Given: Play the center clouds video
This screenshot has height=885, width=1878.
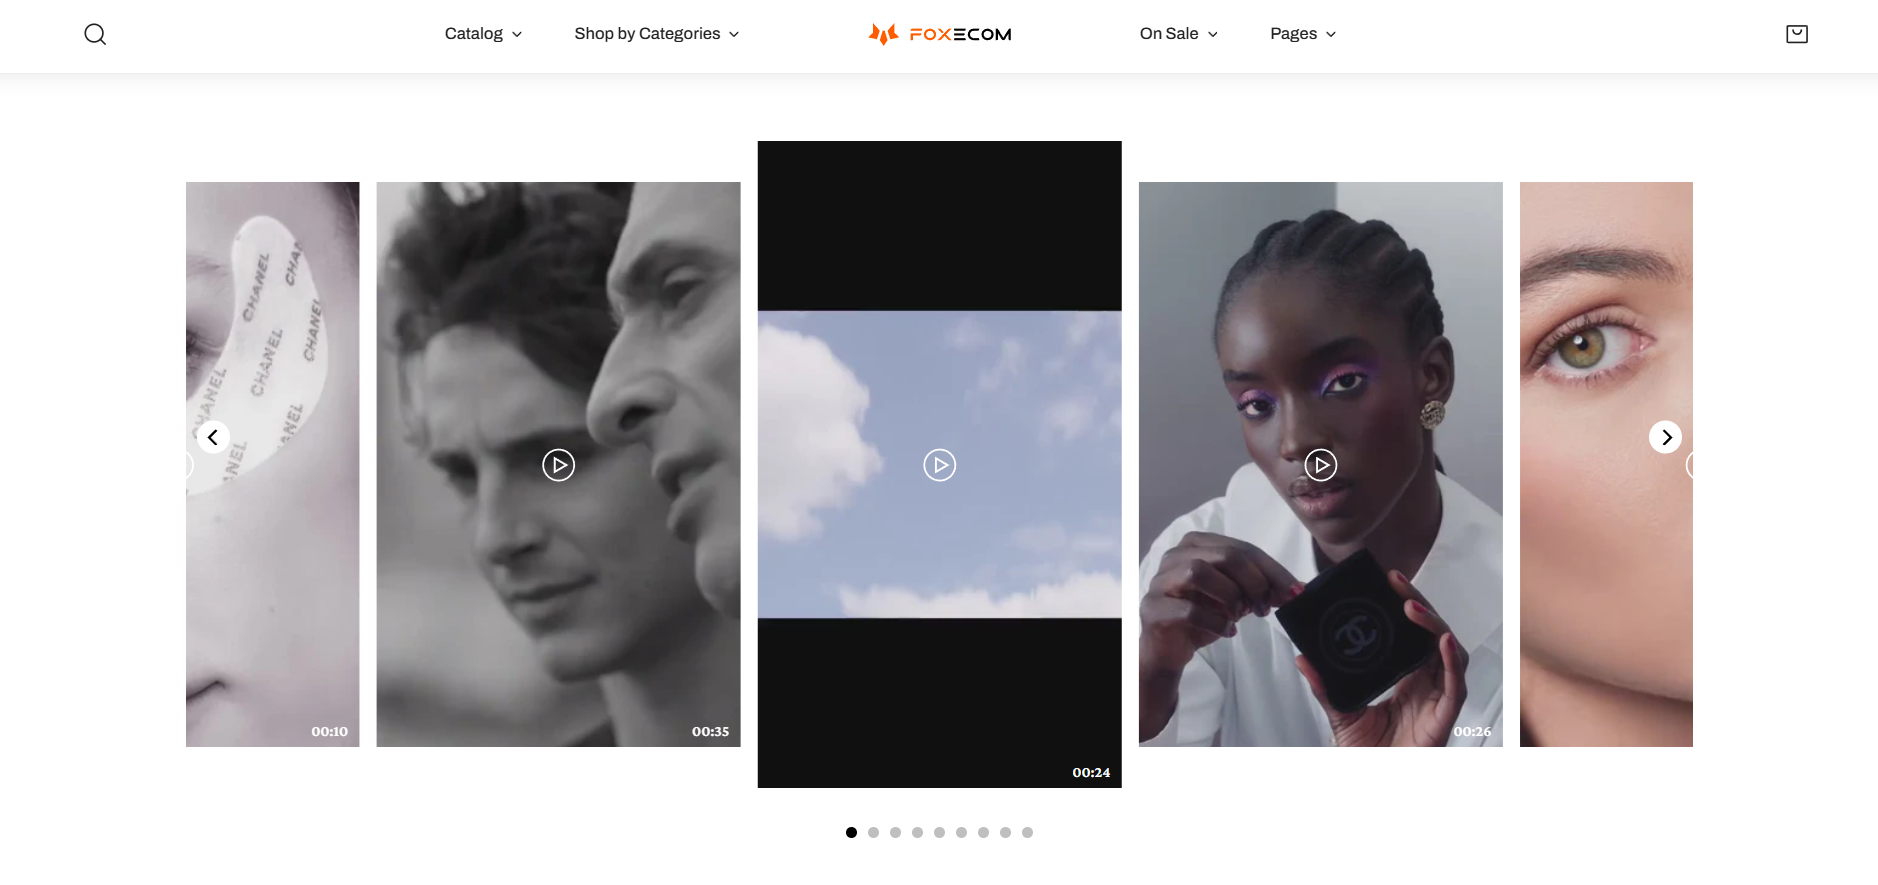Looking at the screenshot, I should pyautogui.click(x=939, y=465).
